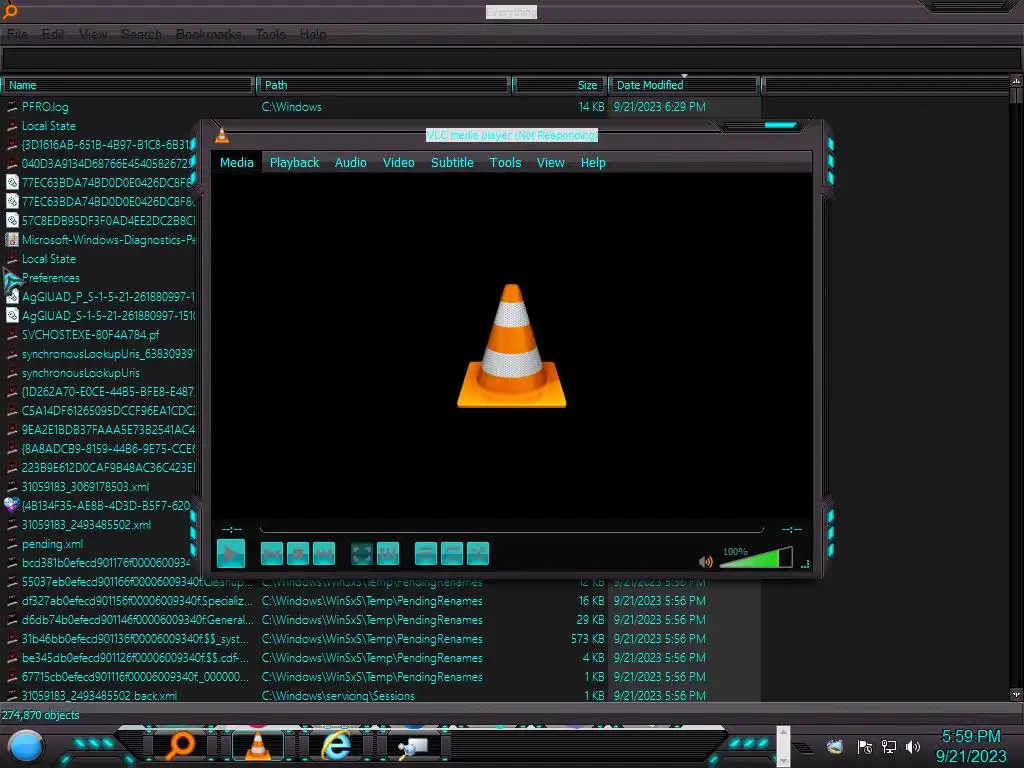Open the VLC Audio menu
This screenshot has width=1024, height=768.
coord(351,163)
